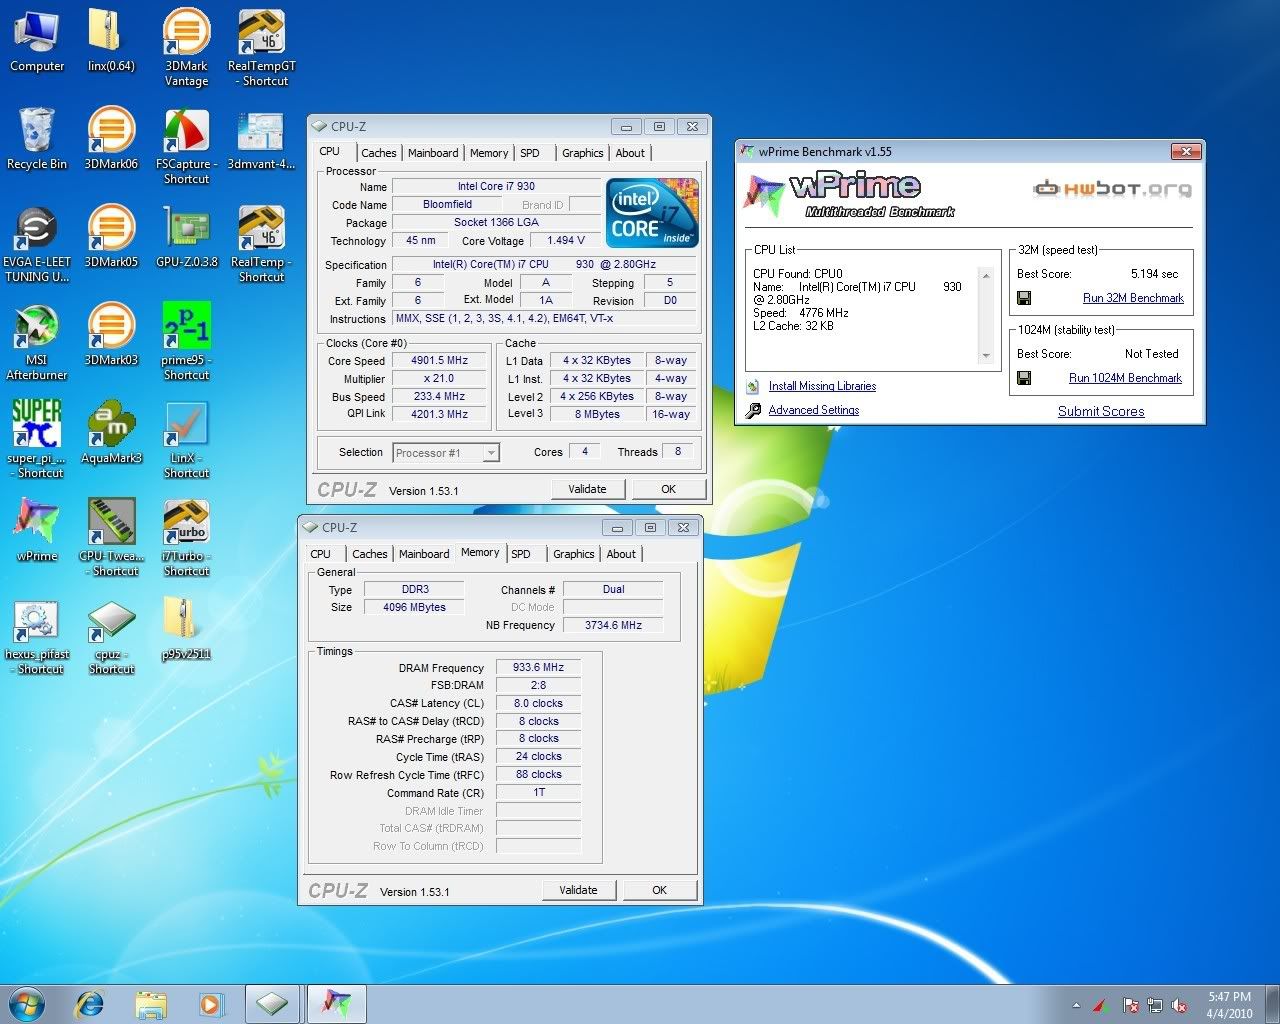Launch the MSI Afterburner icon
The image size is (1280, 1024).
tap(37, 342)
